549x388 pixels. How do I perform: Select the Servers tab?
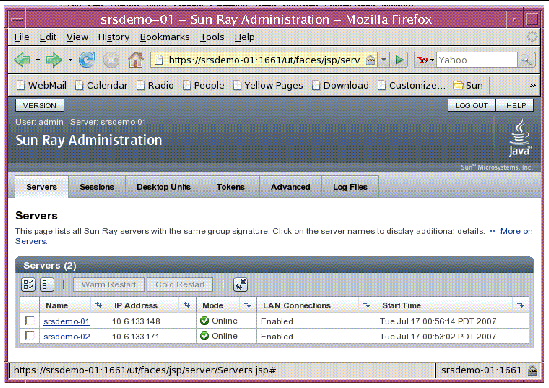(41, 187)
